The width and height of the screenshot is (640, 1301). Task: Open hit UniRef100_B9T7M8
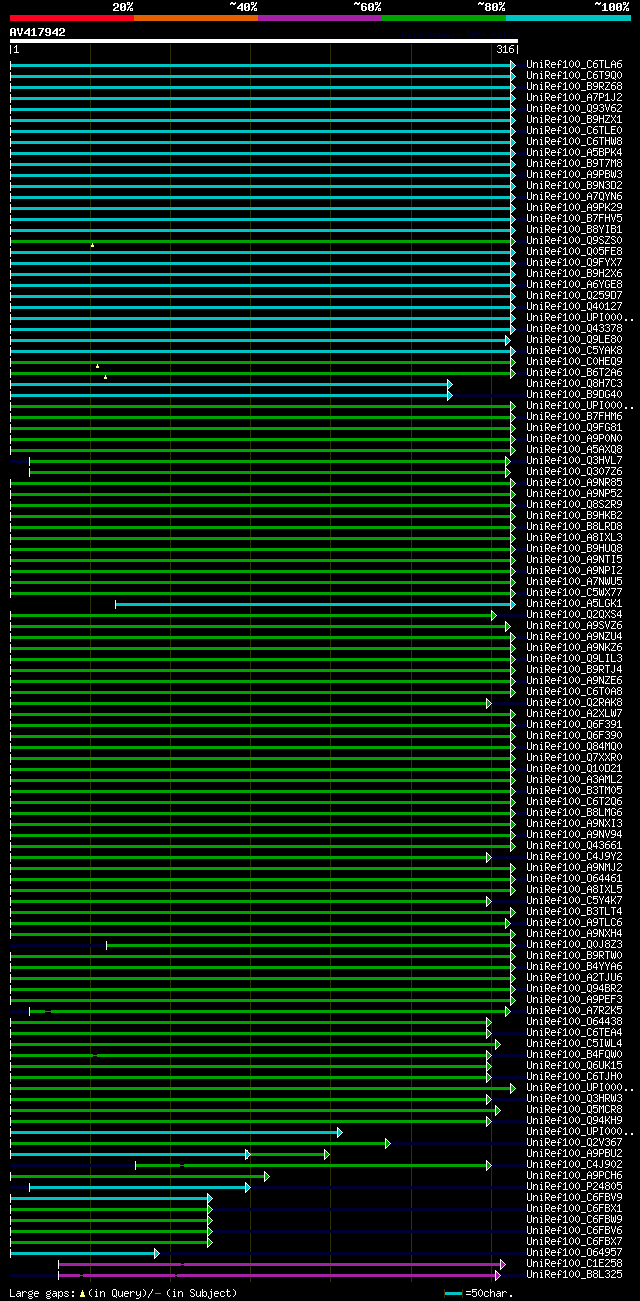coord(574,163)
